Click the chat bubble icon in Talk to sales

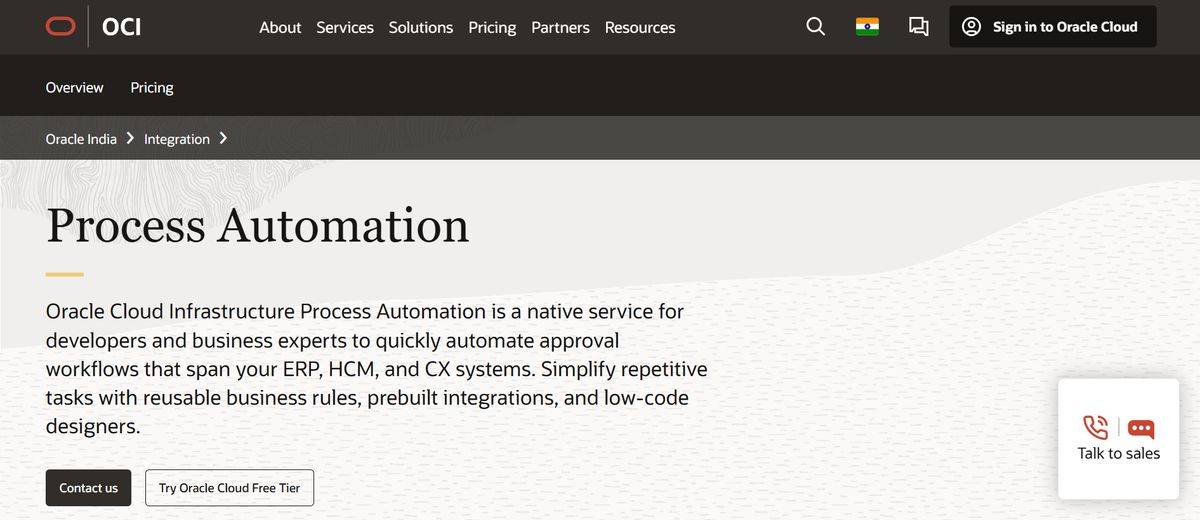click(1141, 429)
